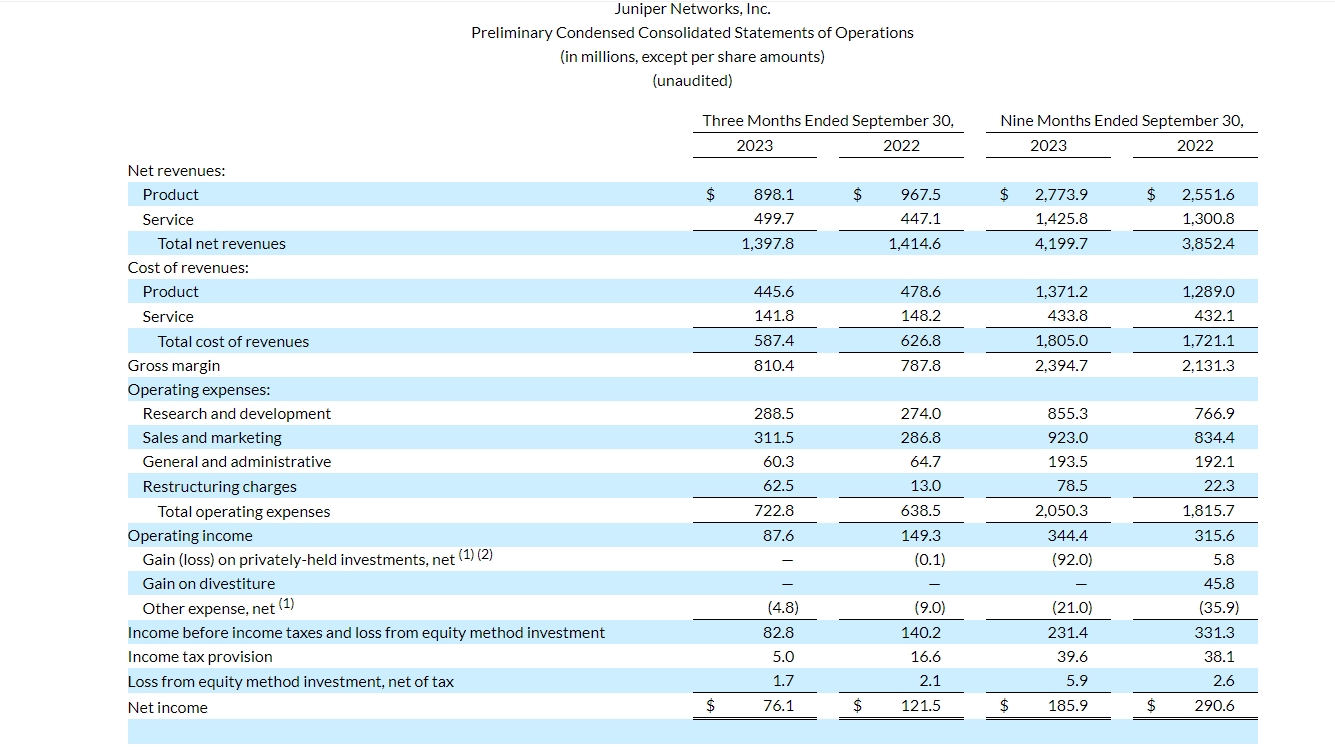Image resolution: width=1335 pixels, height=750 pixels.
Task: Click the Gain on divestiture value 45.8
Action: [x=1219, y=584]
